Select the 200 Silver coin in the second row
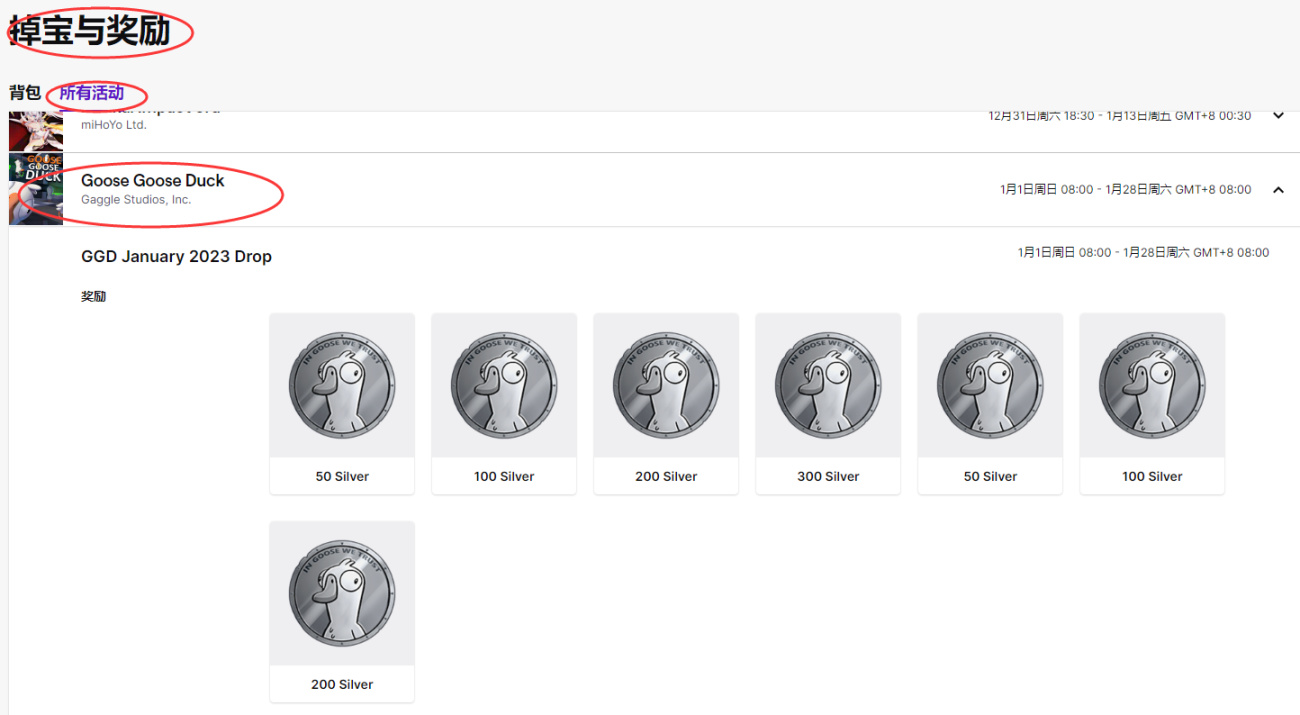Image resolution: width=1300 pixels, height=715 pixels. coord(342,593)
